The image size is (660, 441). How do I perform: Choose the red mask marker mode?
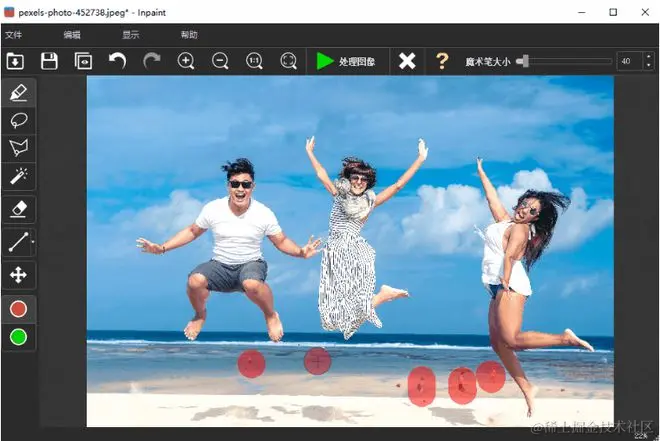(x=17, y=310)
